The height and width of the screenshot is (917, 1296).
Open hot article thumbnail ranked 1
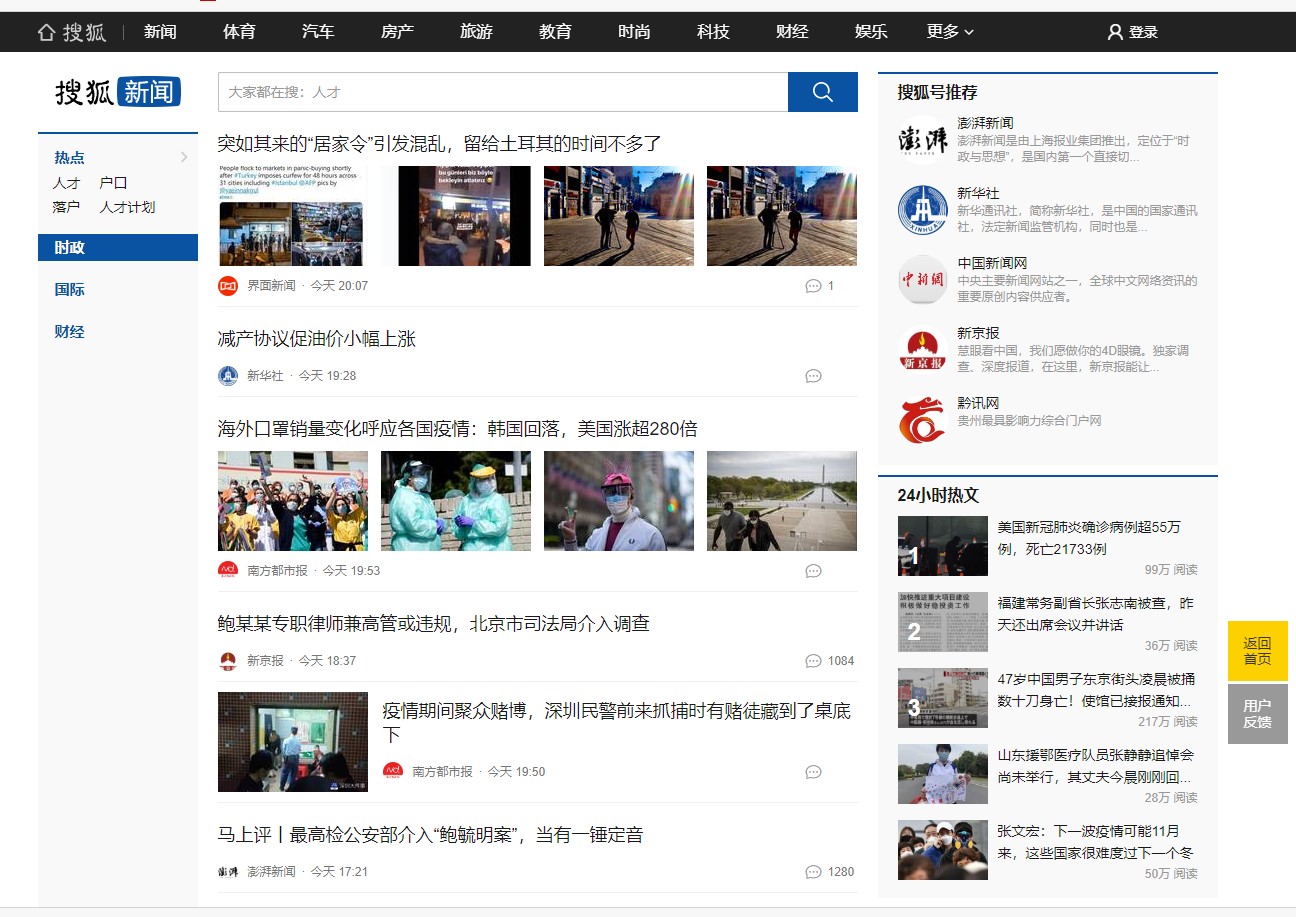click(x=943, y=546)
